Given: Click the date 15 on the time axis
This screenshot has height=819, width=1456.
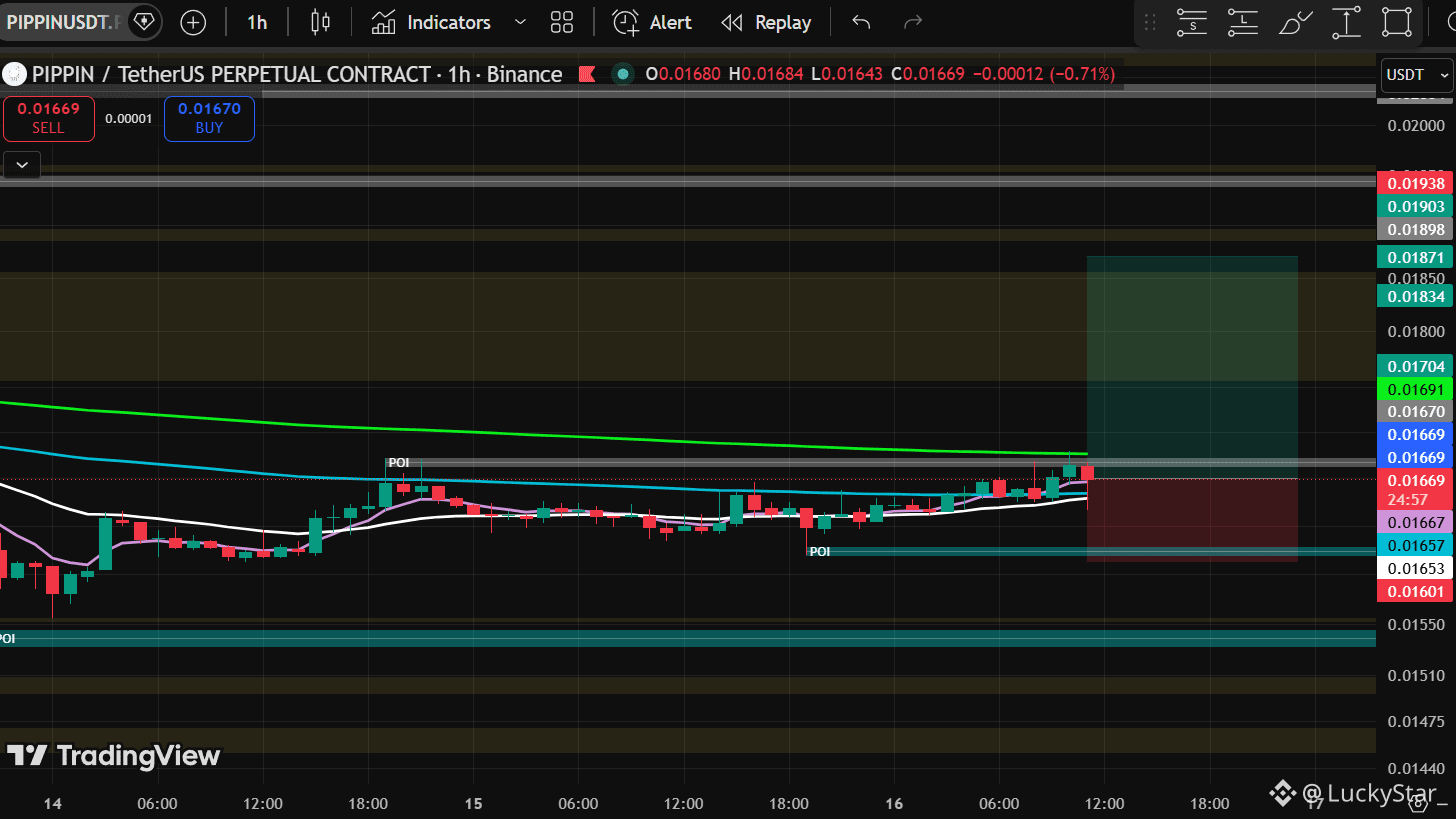Looking at the screenshot, I should [473, 803].
